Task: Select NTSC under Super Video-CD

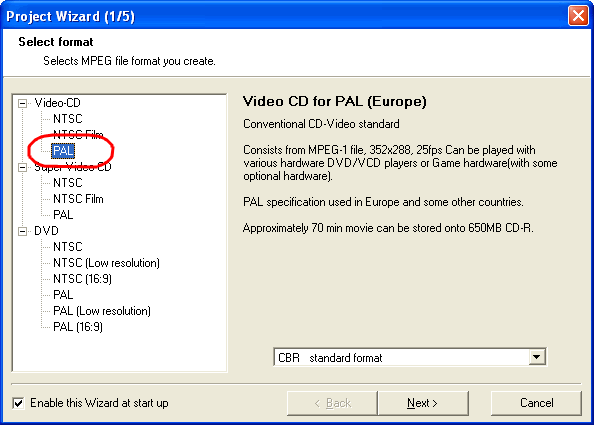Action: [x=68, y=183]
